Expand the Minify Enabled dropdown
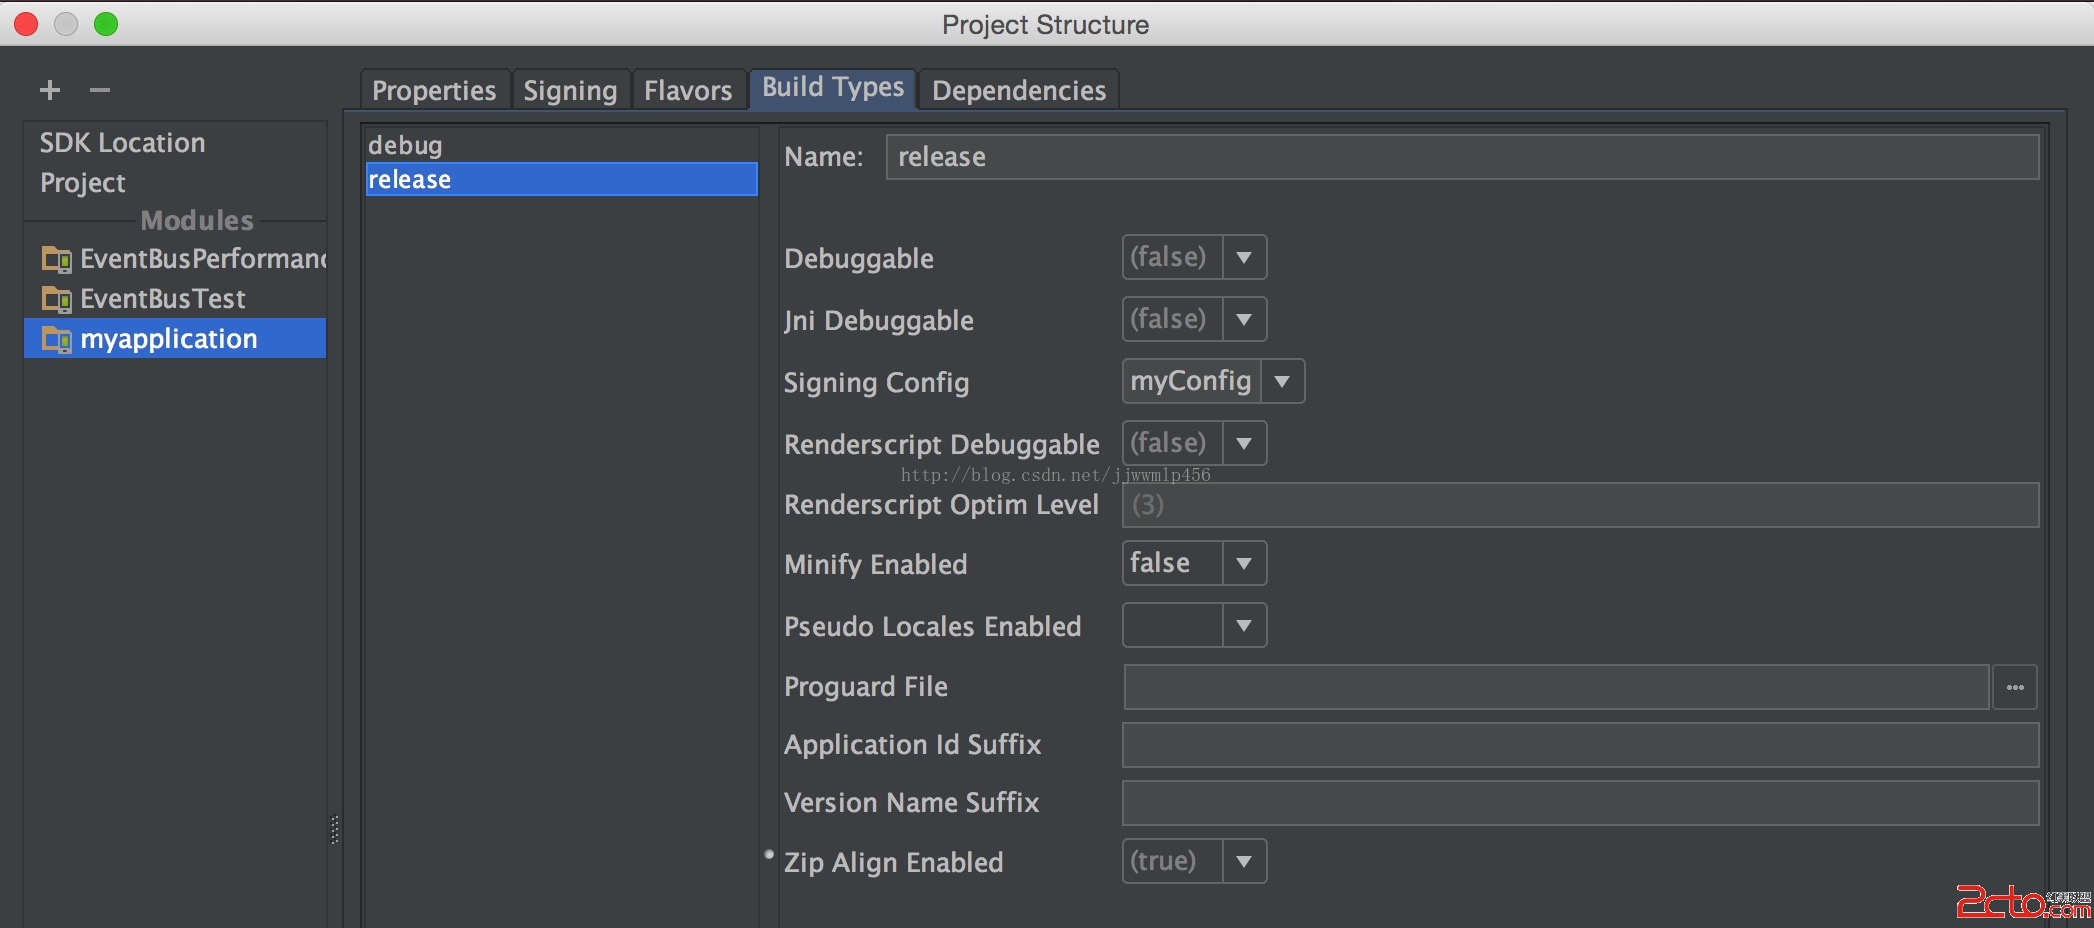The height and width of the screenshot is (928, 2094). tap(1244, 564)
